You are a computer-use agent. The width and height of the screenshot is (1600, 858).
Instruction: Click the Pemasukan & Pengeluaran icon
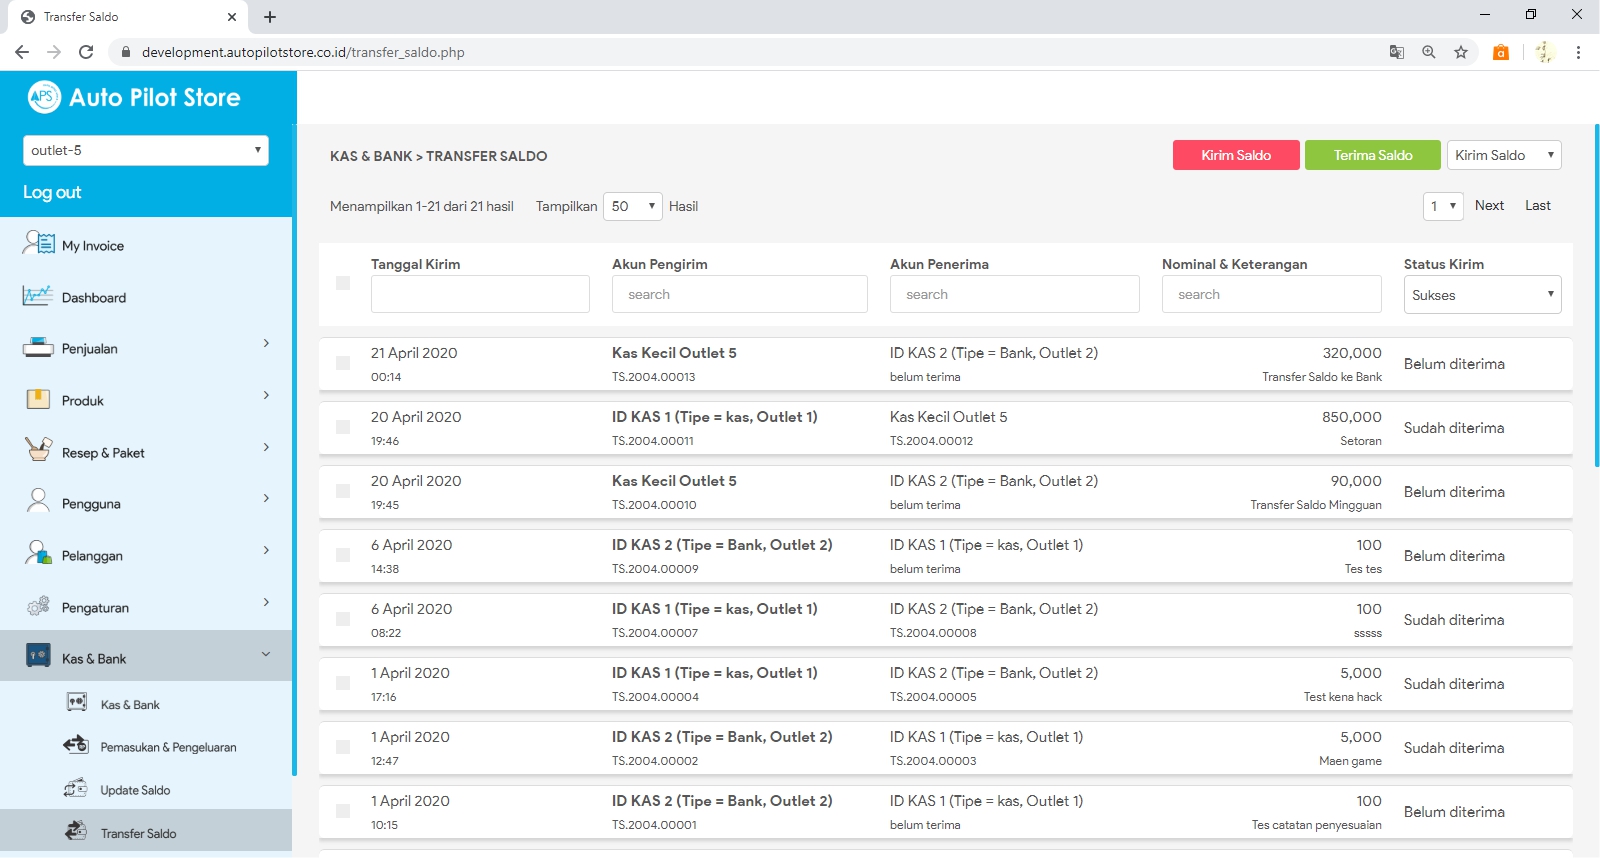[76, 745]
